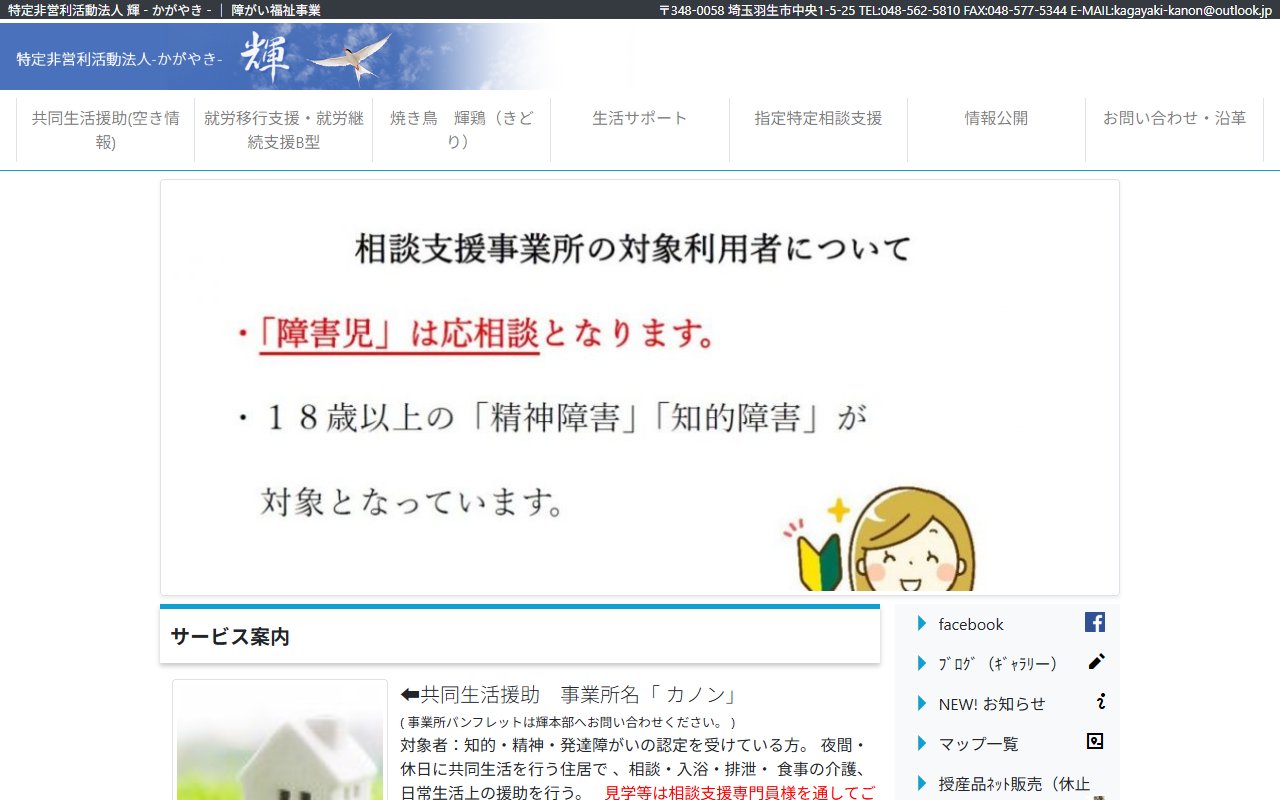Click the 相談支援事業所 slideshow banner
The width and height of the screenshot is (1280, 800).
tap(640, 387)
